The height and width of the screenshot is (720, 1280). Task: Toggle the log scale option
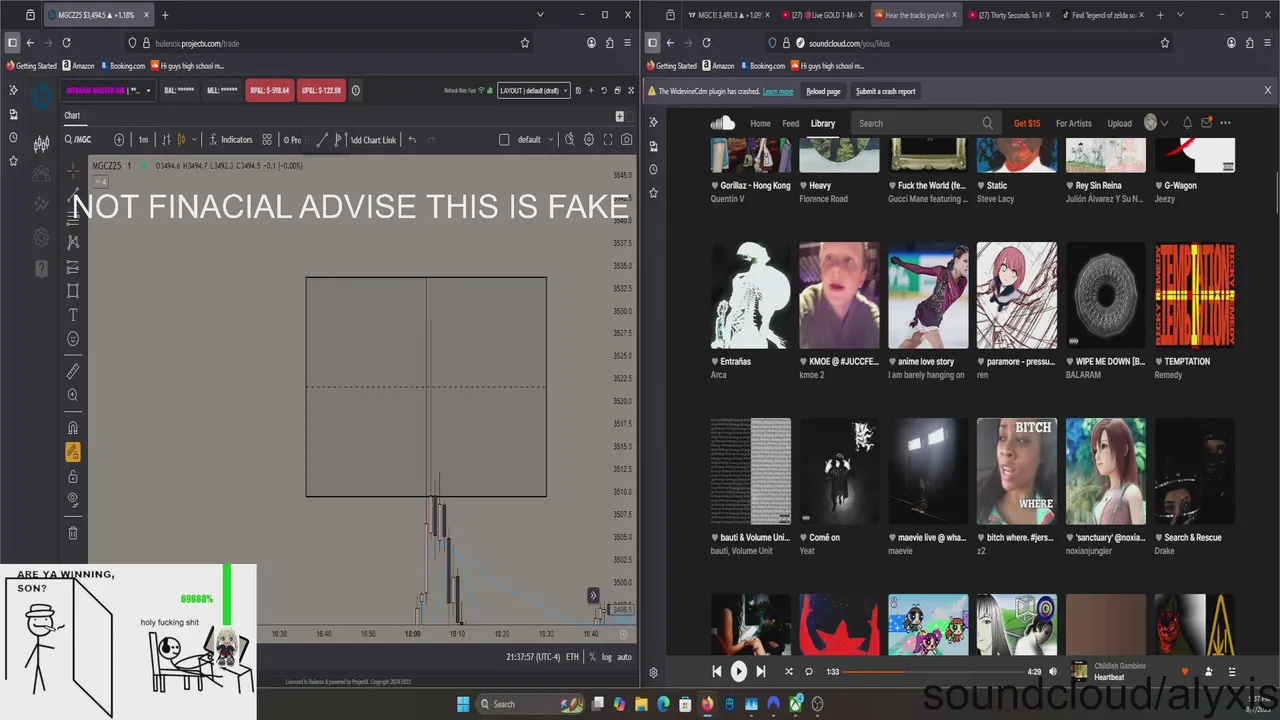[x=607, y=657]
